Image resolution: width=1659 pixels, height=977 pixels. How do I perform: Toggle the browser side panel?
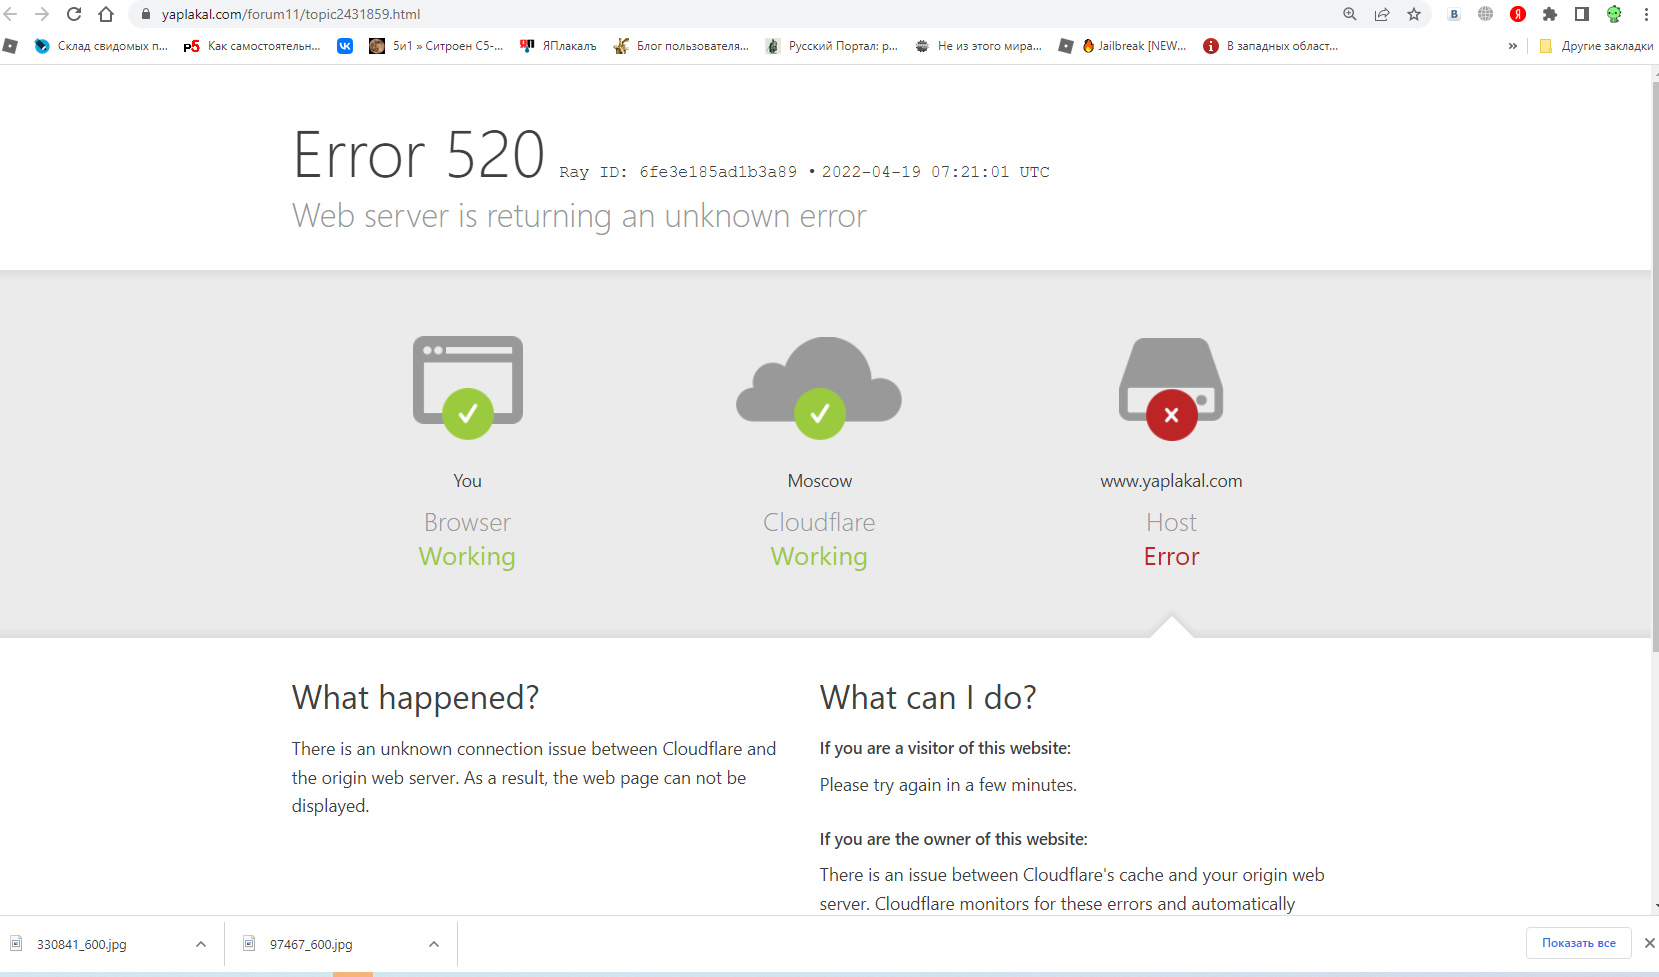tap(1582, 14)
